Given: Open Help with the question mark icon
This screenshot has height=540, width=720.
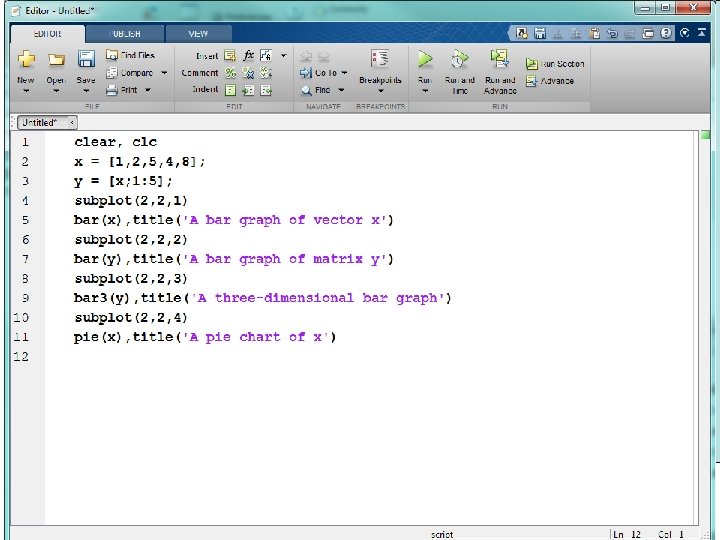Looking at the screenshot, I should click(666, 33).
